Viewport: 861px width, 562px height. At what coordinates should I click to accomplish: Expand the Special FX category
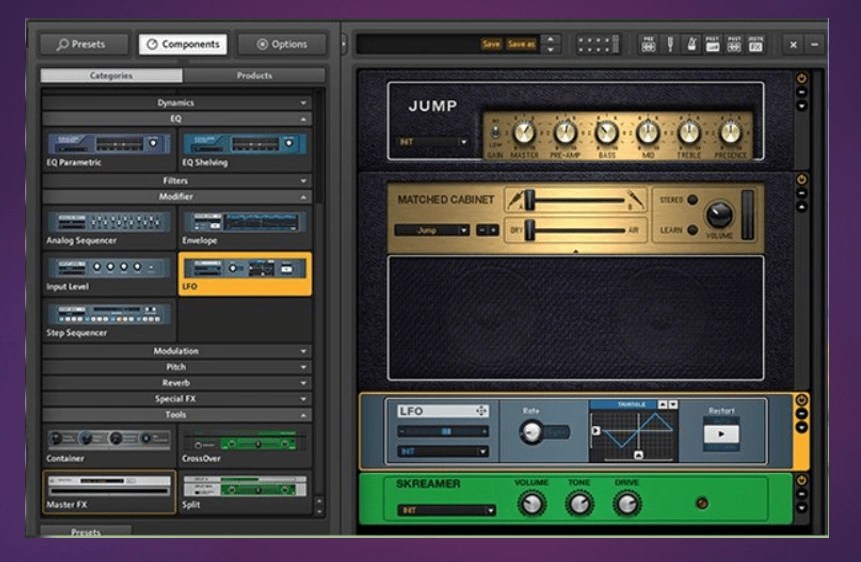tap(177, 399)
